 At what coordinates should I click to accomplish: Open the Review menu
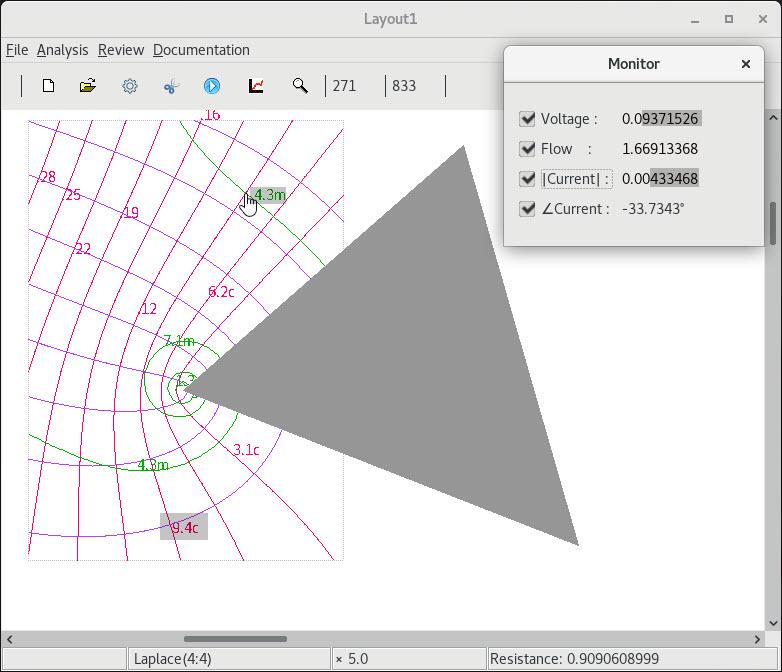[x=121, y=50]
